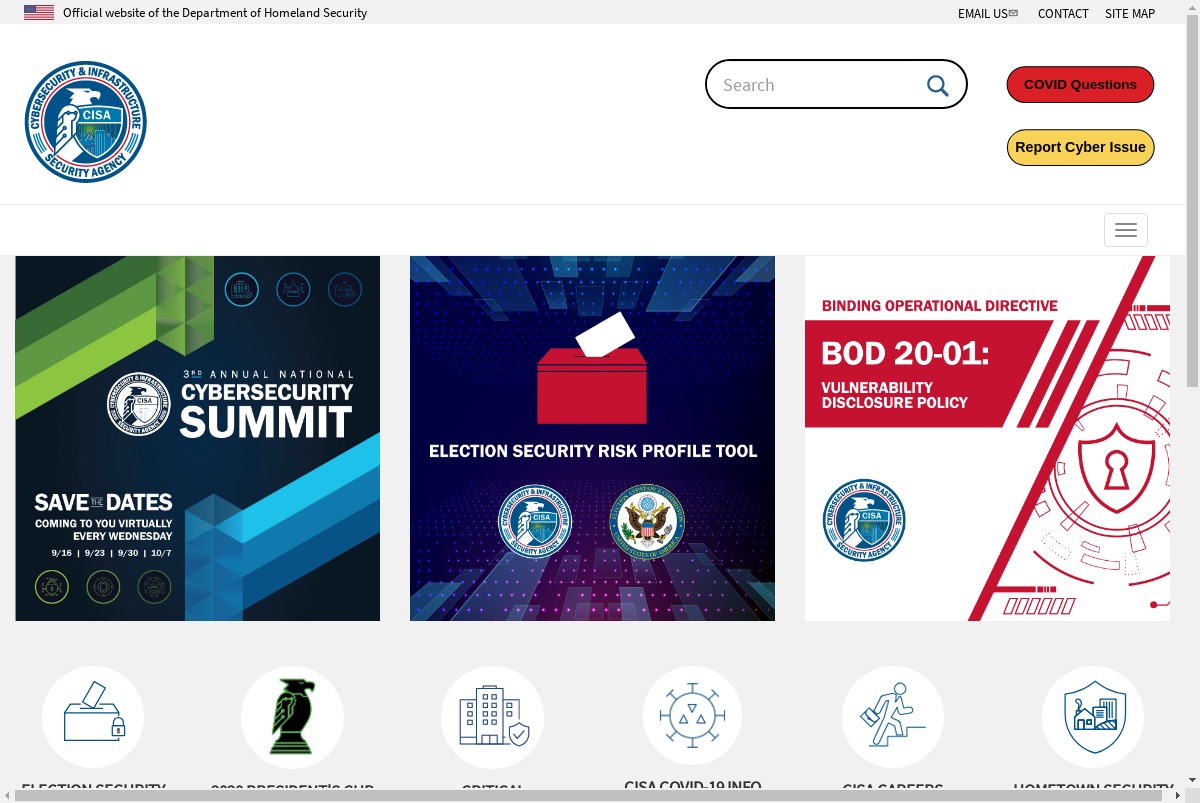Open the President's Cup chess knight icon
Image resolution: width=1200 pixels, height=803 pixels.
[x=292, y=717]
